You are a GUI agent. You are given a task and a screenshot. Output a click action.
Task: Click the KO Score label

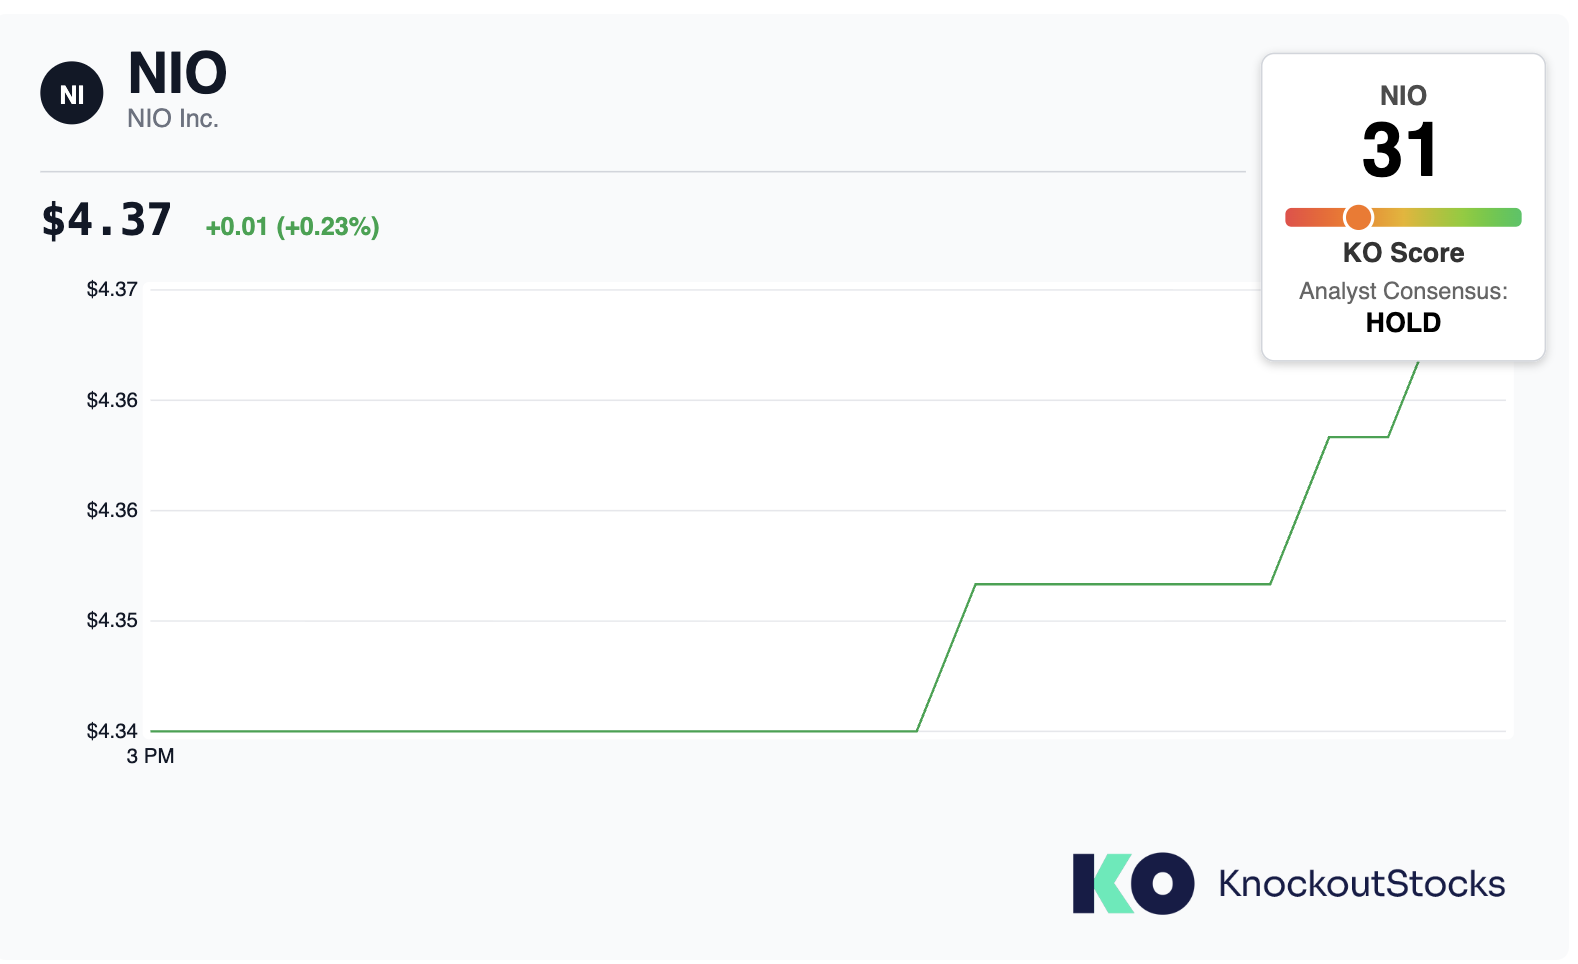(1403, 253)
